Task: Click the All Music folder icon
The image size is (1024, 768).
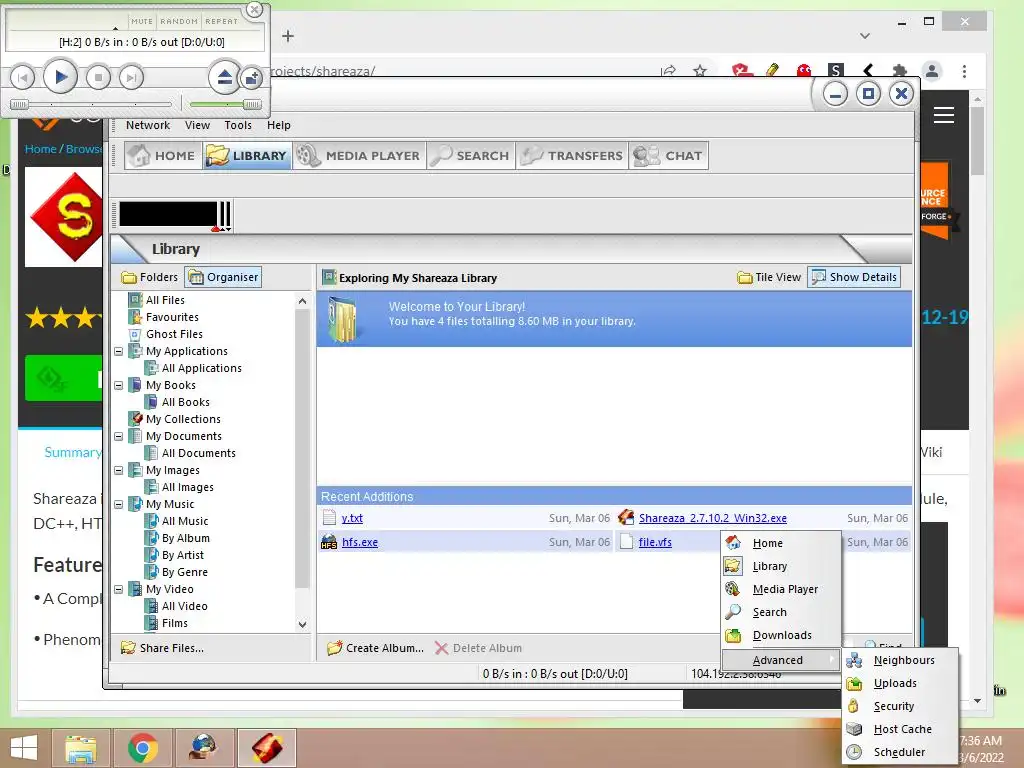Action: pyautogui.click(x=151, y=520)
